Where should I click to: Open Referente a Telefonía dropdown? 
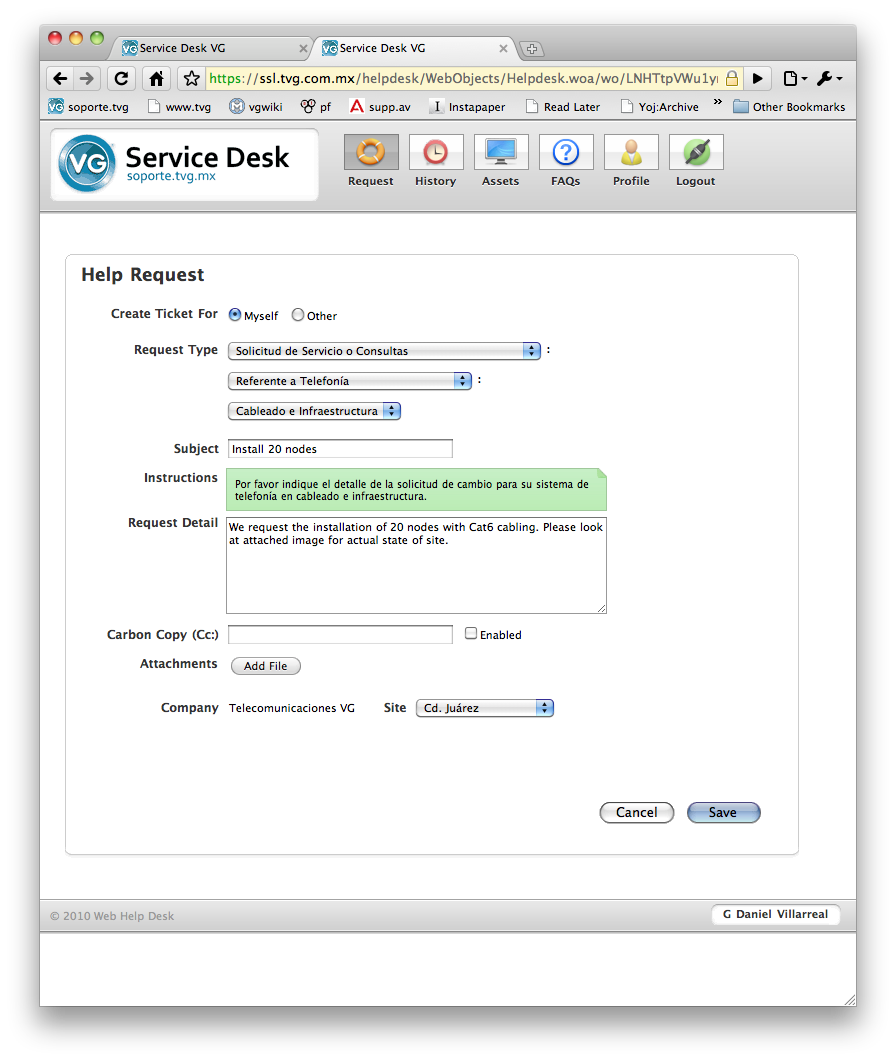(350, 381)
